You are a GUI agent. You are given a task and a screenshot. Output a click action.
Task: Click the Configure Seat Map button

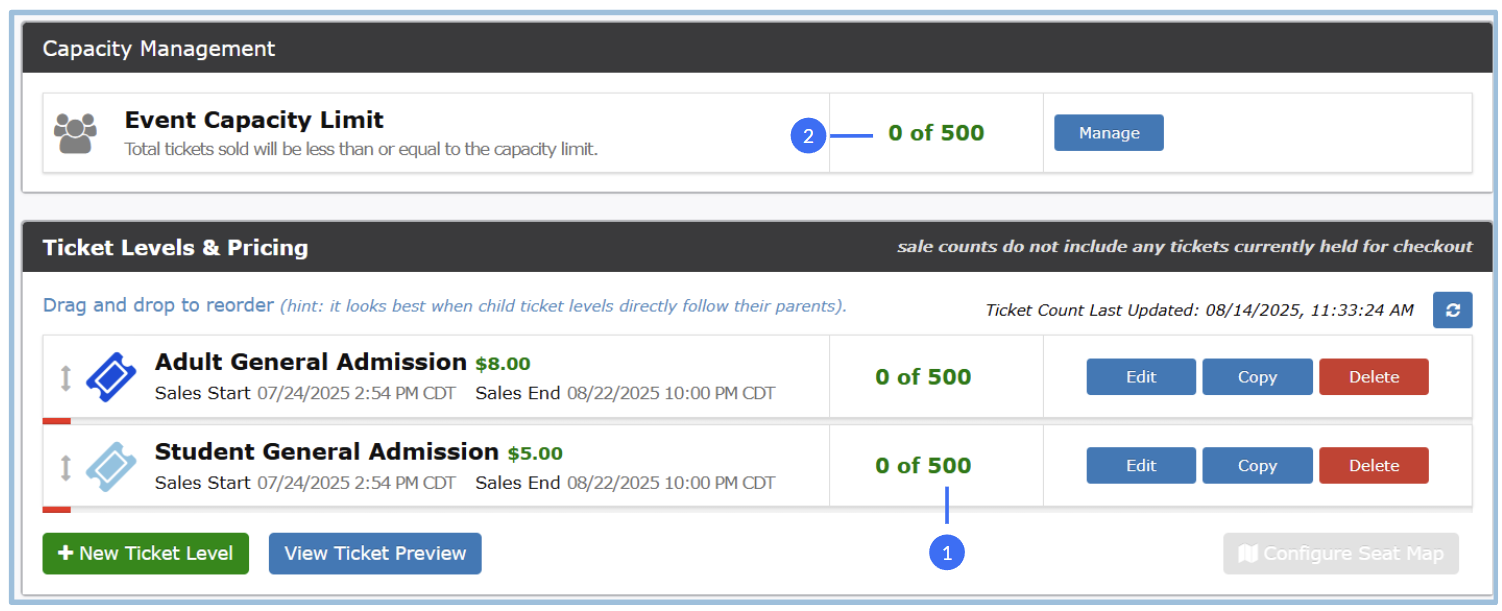(x=1340, y=553)
